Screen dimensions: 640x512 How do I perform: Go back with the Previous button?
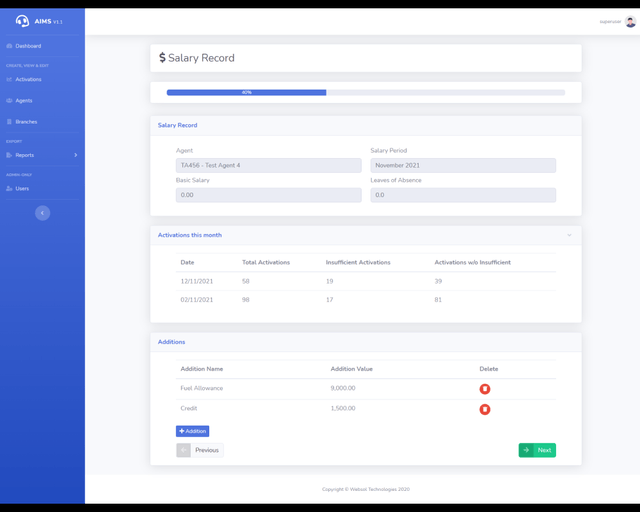click(200, 450)
